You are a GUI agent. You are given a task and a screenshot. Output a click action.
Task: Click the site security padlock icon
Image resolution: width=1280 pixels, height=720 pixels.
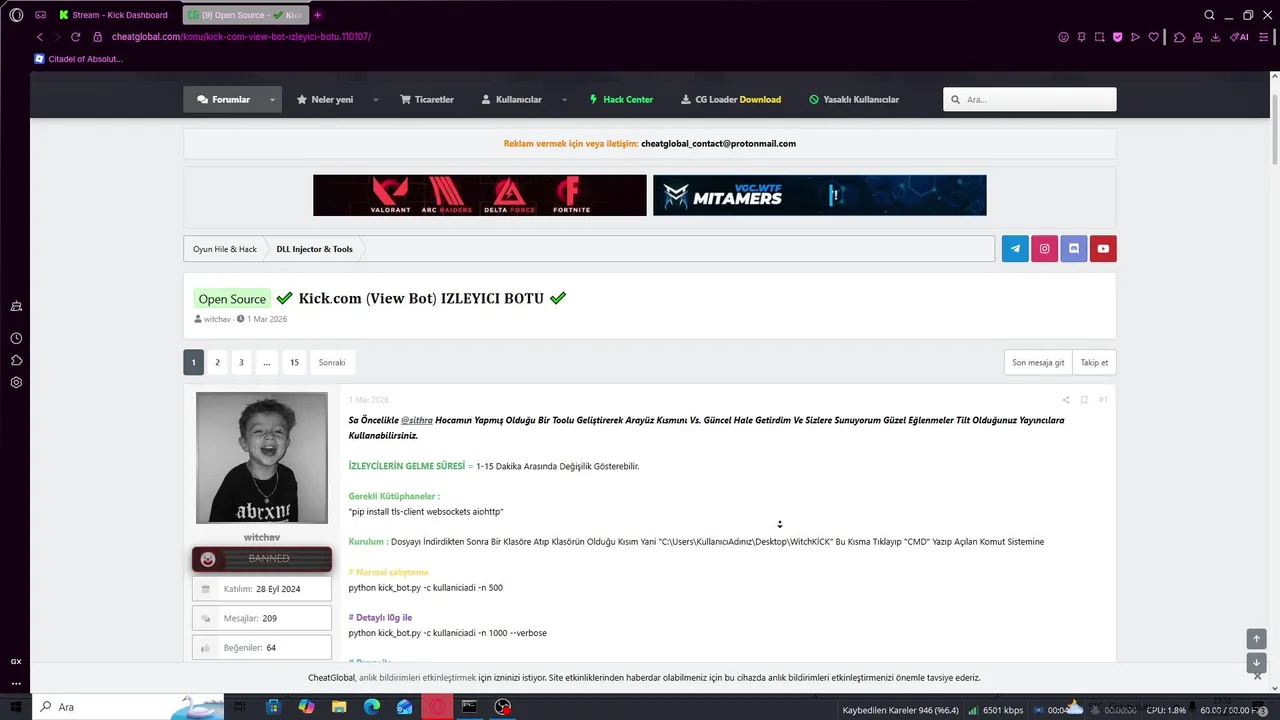coord(98,37)
